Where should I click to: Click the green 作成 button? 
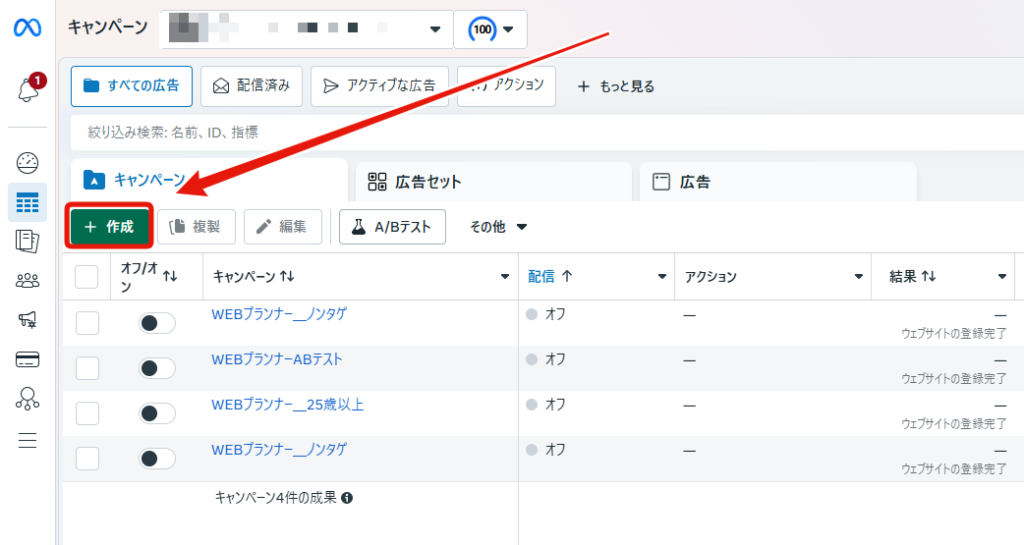click(x=109, y=227)
